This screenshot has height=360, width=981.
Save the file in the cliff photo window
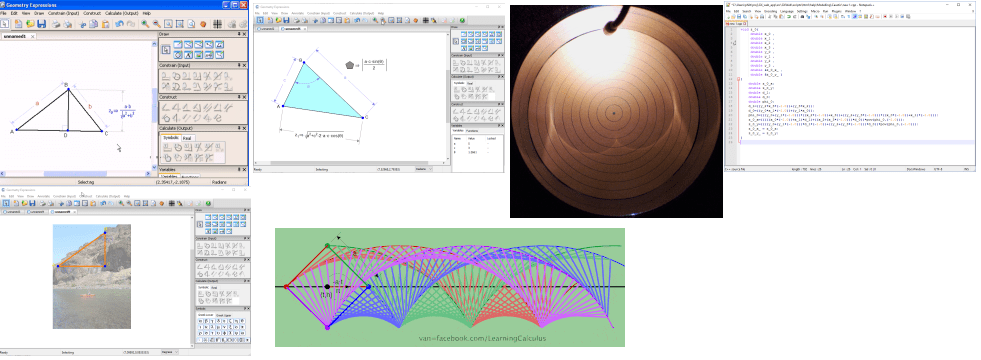click(33, 203)
